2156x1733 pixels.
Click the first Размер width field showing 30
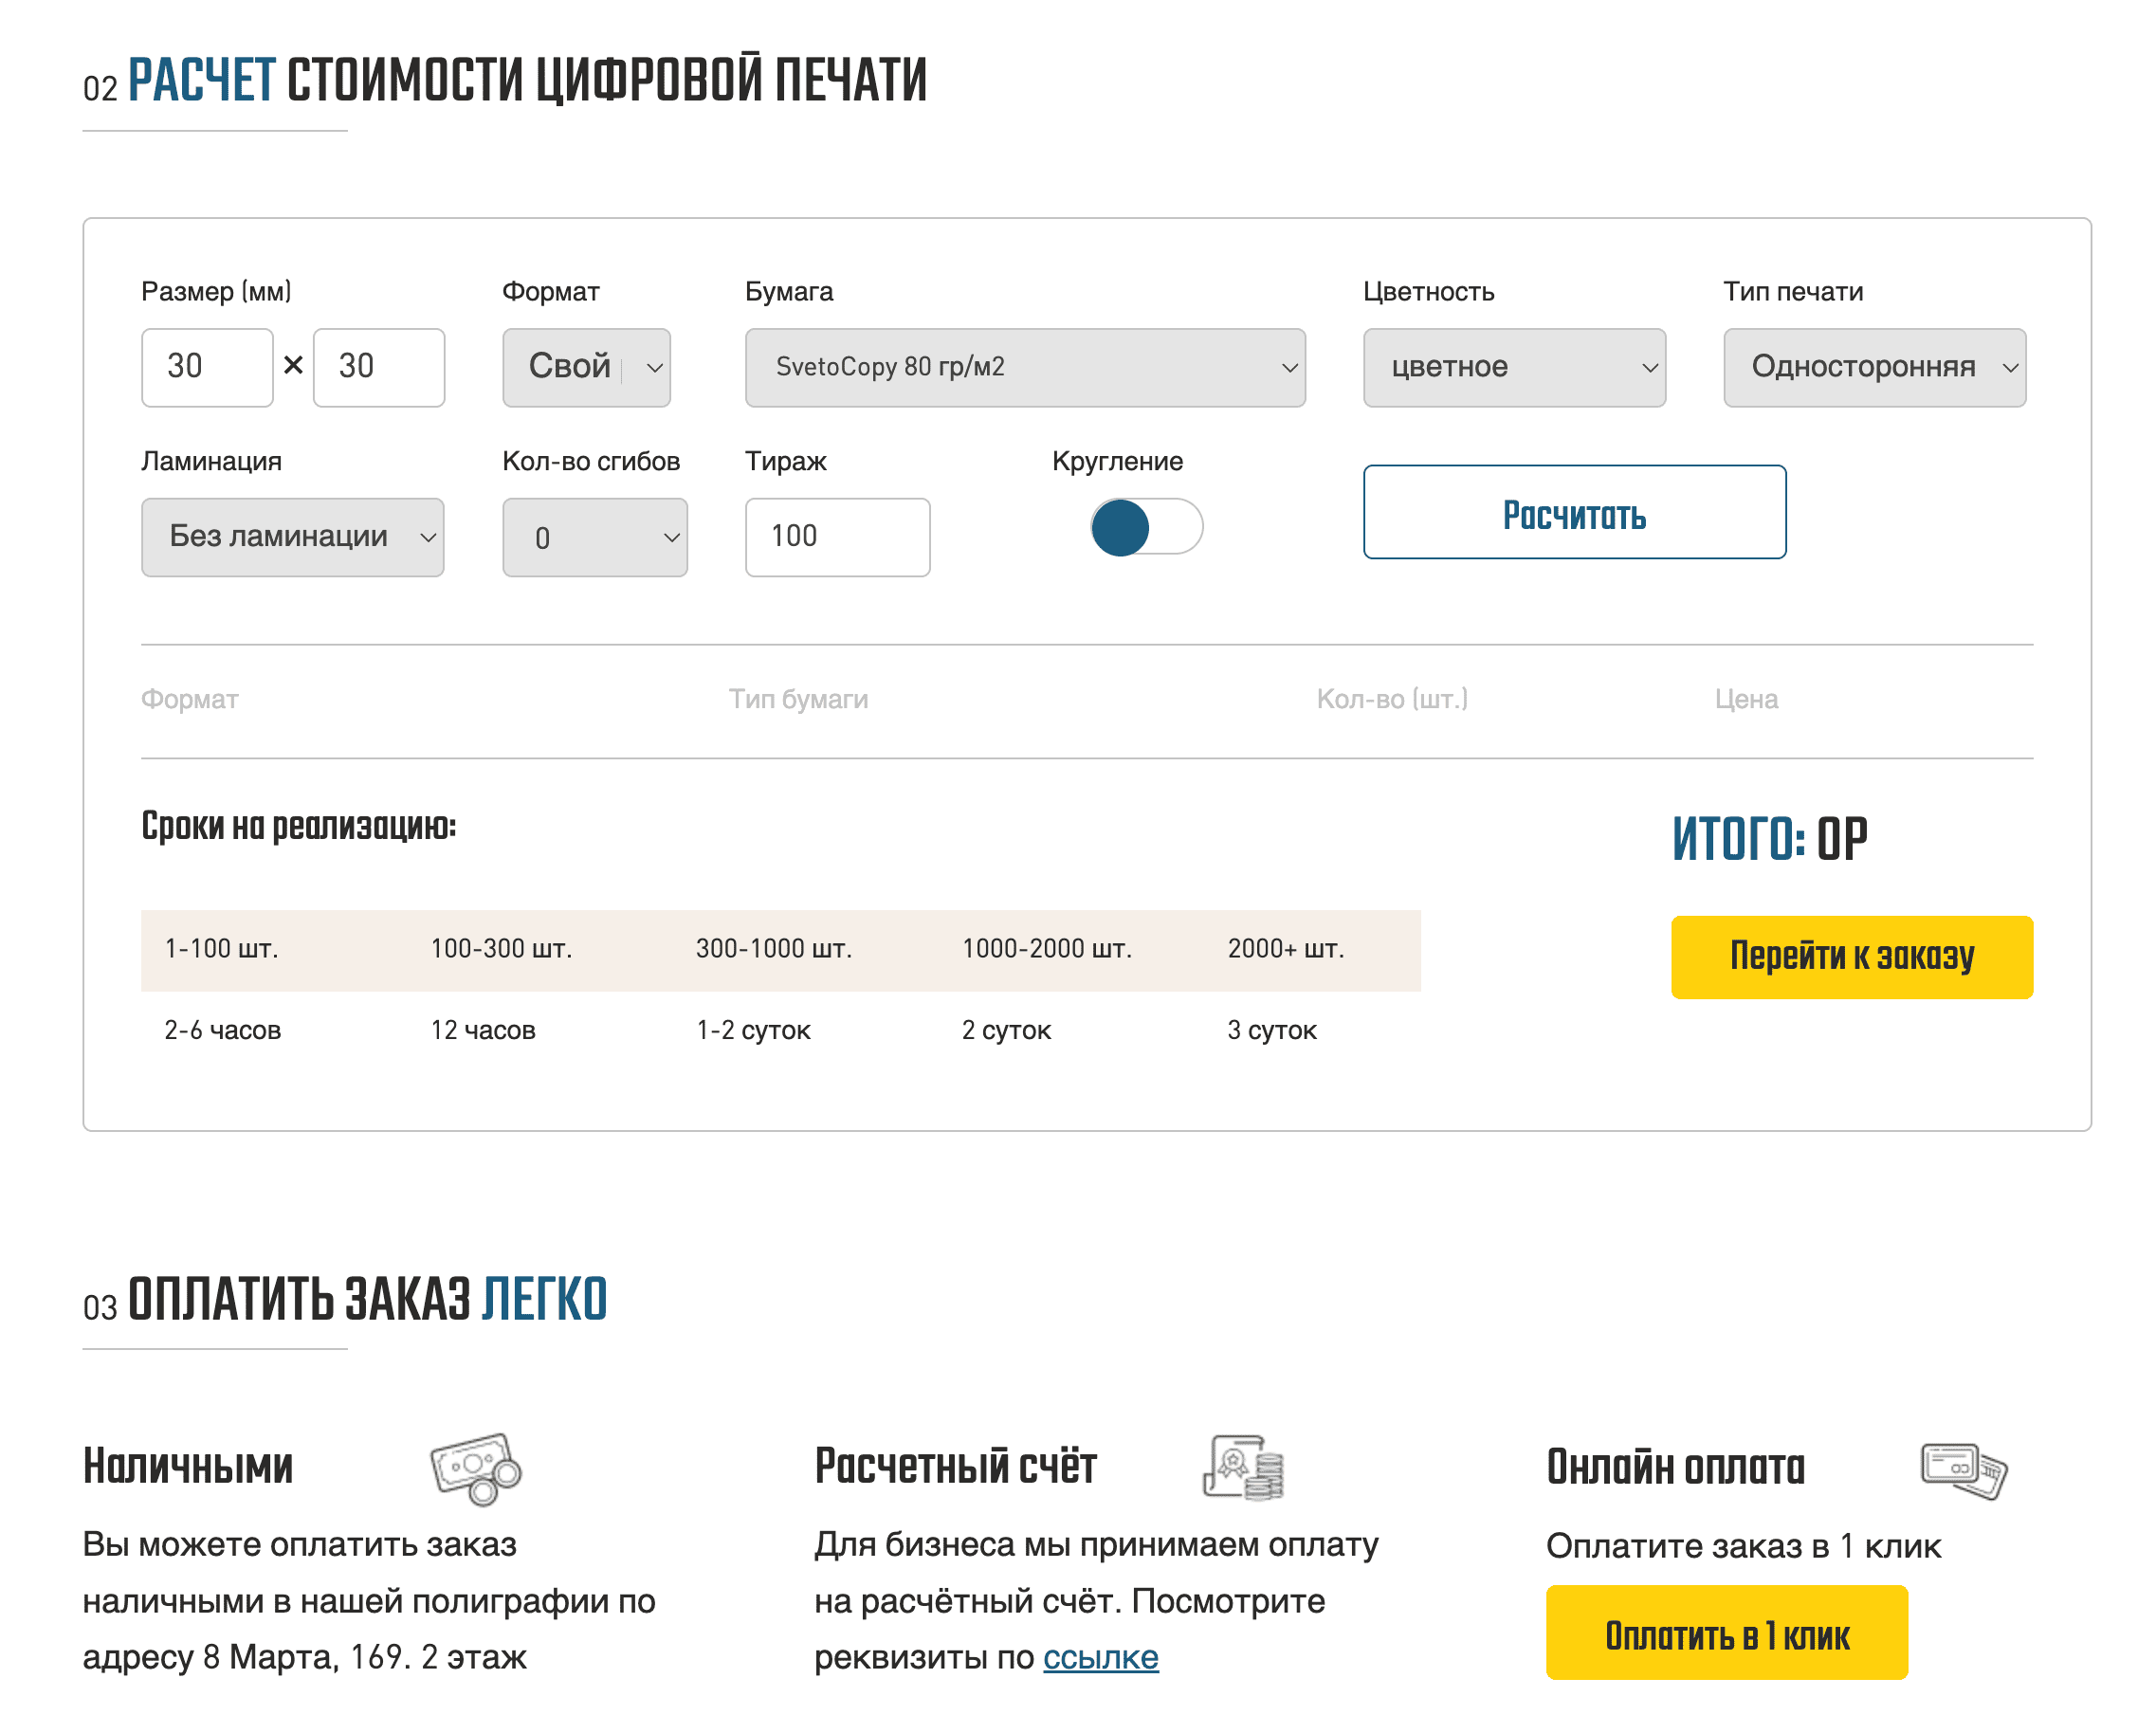click(206, 367)
